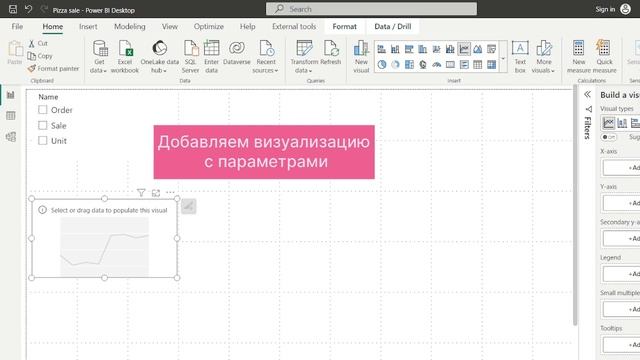The height and width of the screenshot is (360, 640).
Task: Add data to the Legend well
Action: (x=621, y=274)
